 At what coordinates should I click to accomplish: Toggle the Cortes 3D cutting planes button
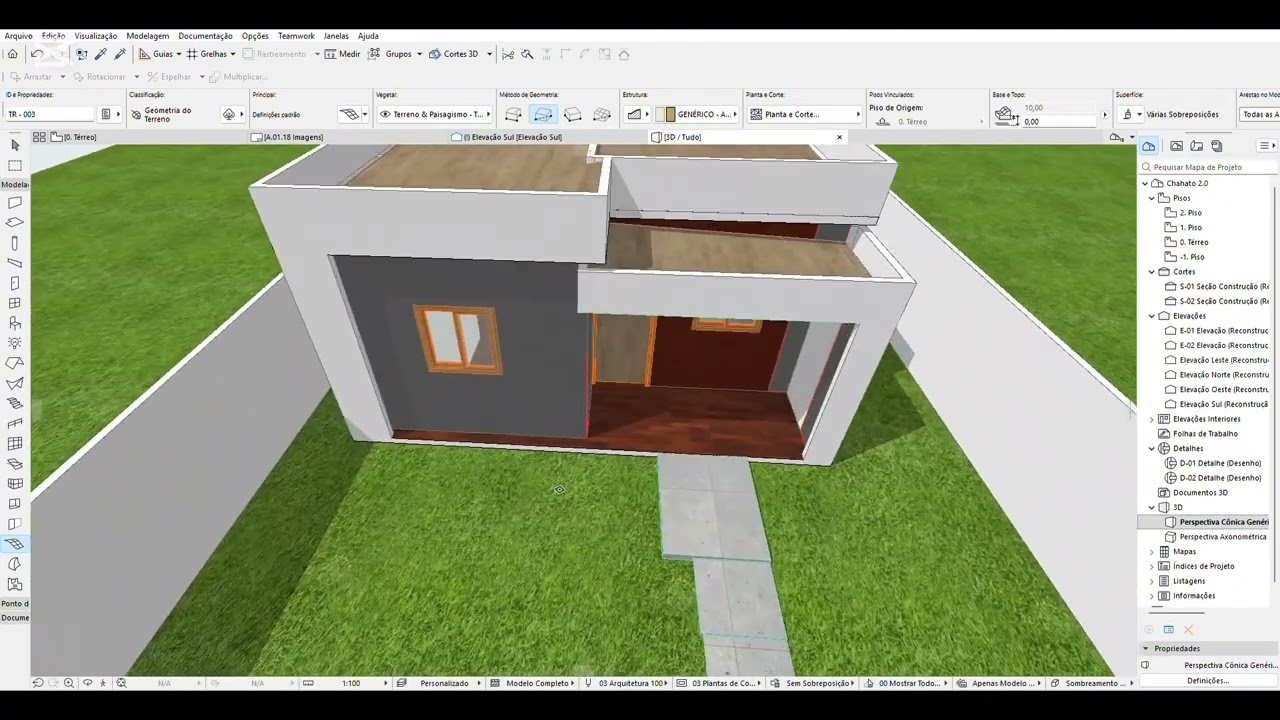click(454, 54)
